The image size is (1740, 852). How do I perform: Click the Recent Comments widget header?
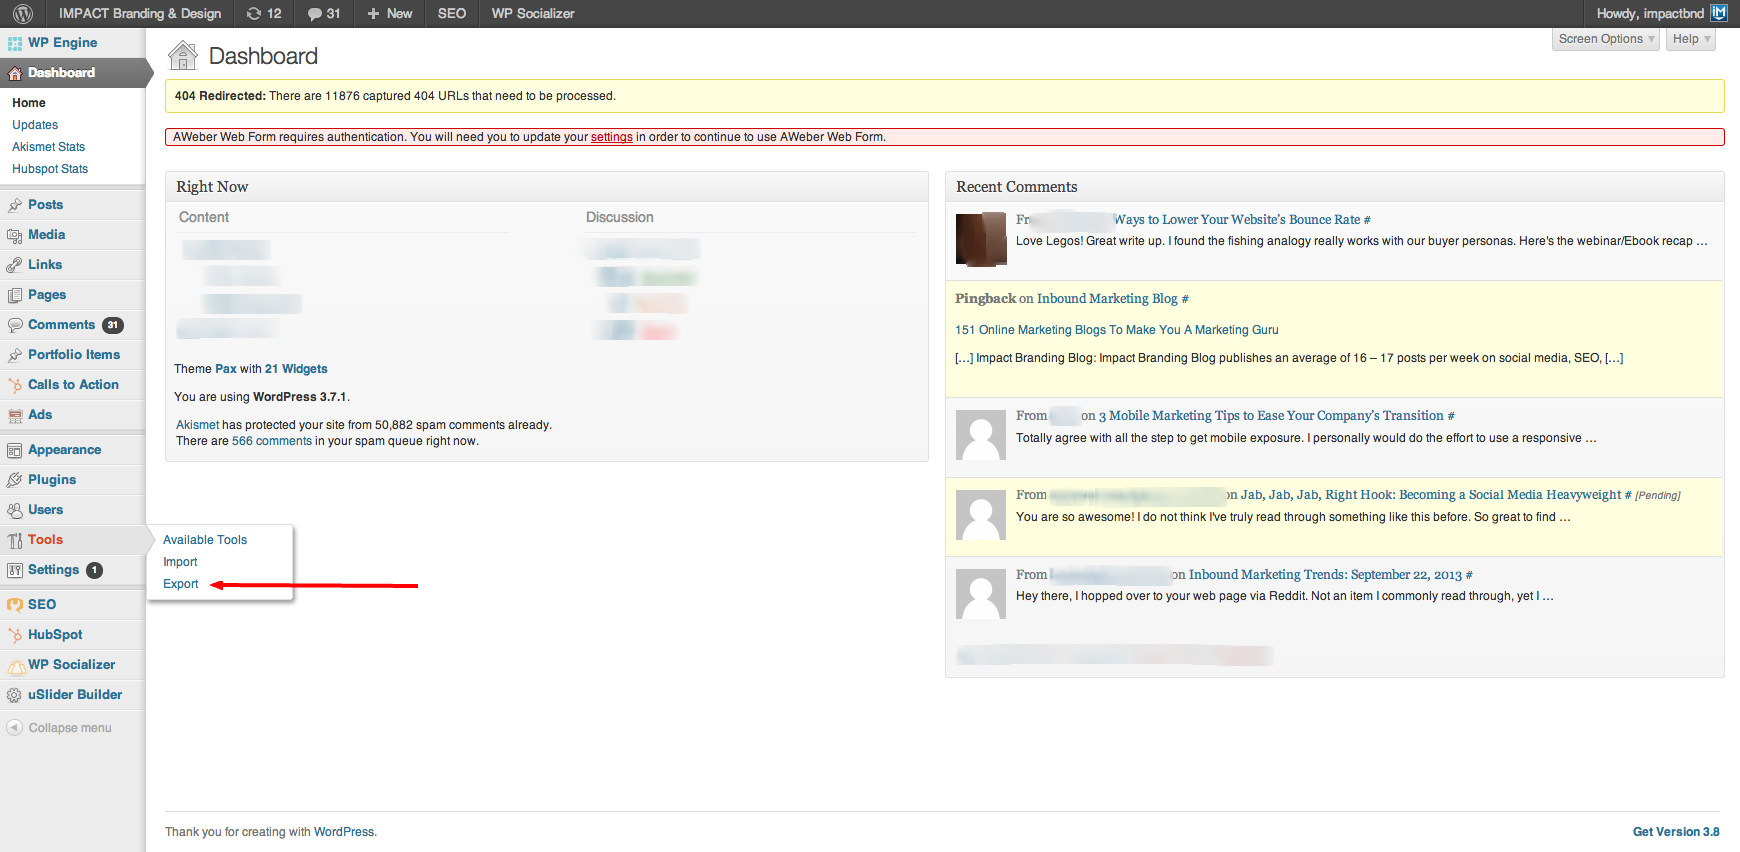click(1335, 187)
